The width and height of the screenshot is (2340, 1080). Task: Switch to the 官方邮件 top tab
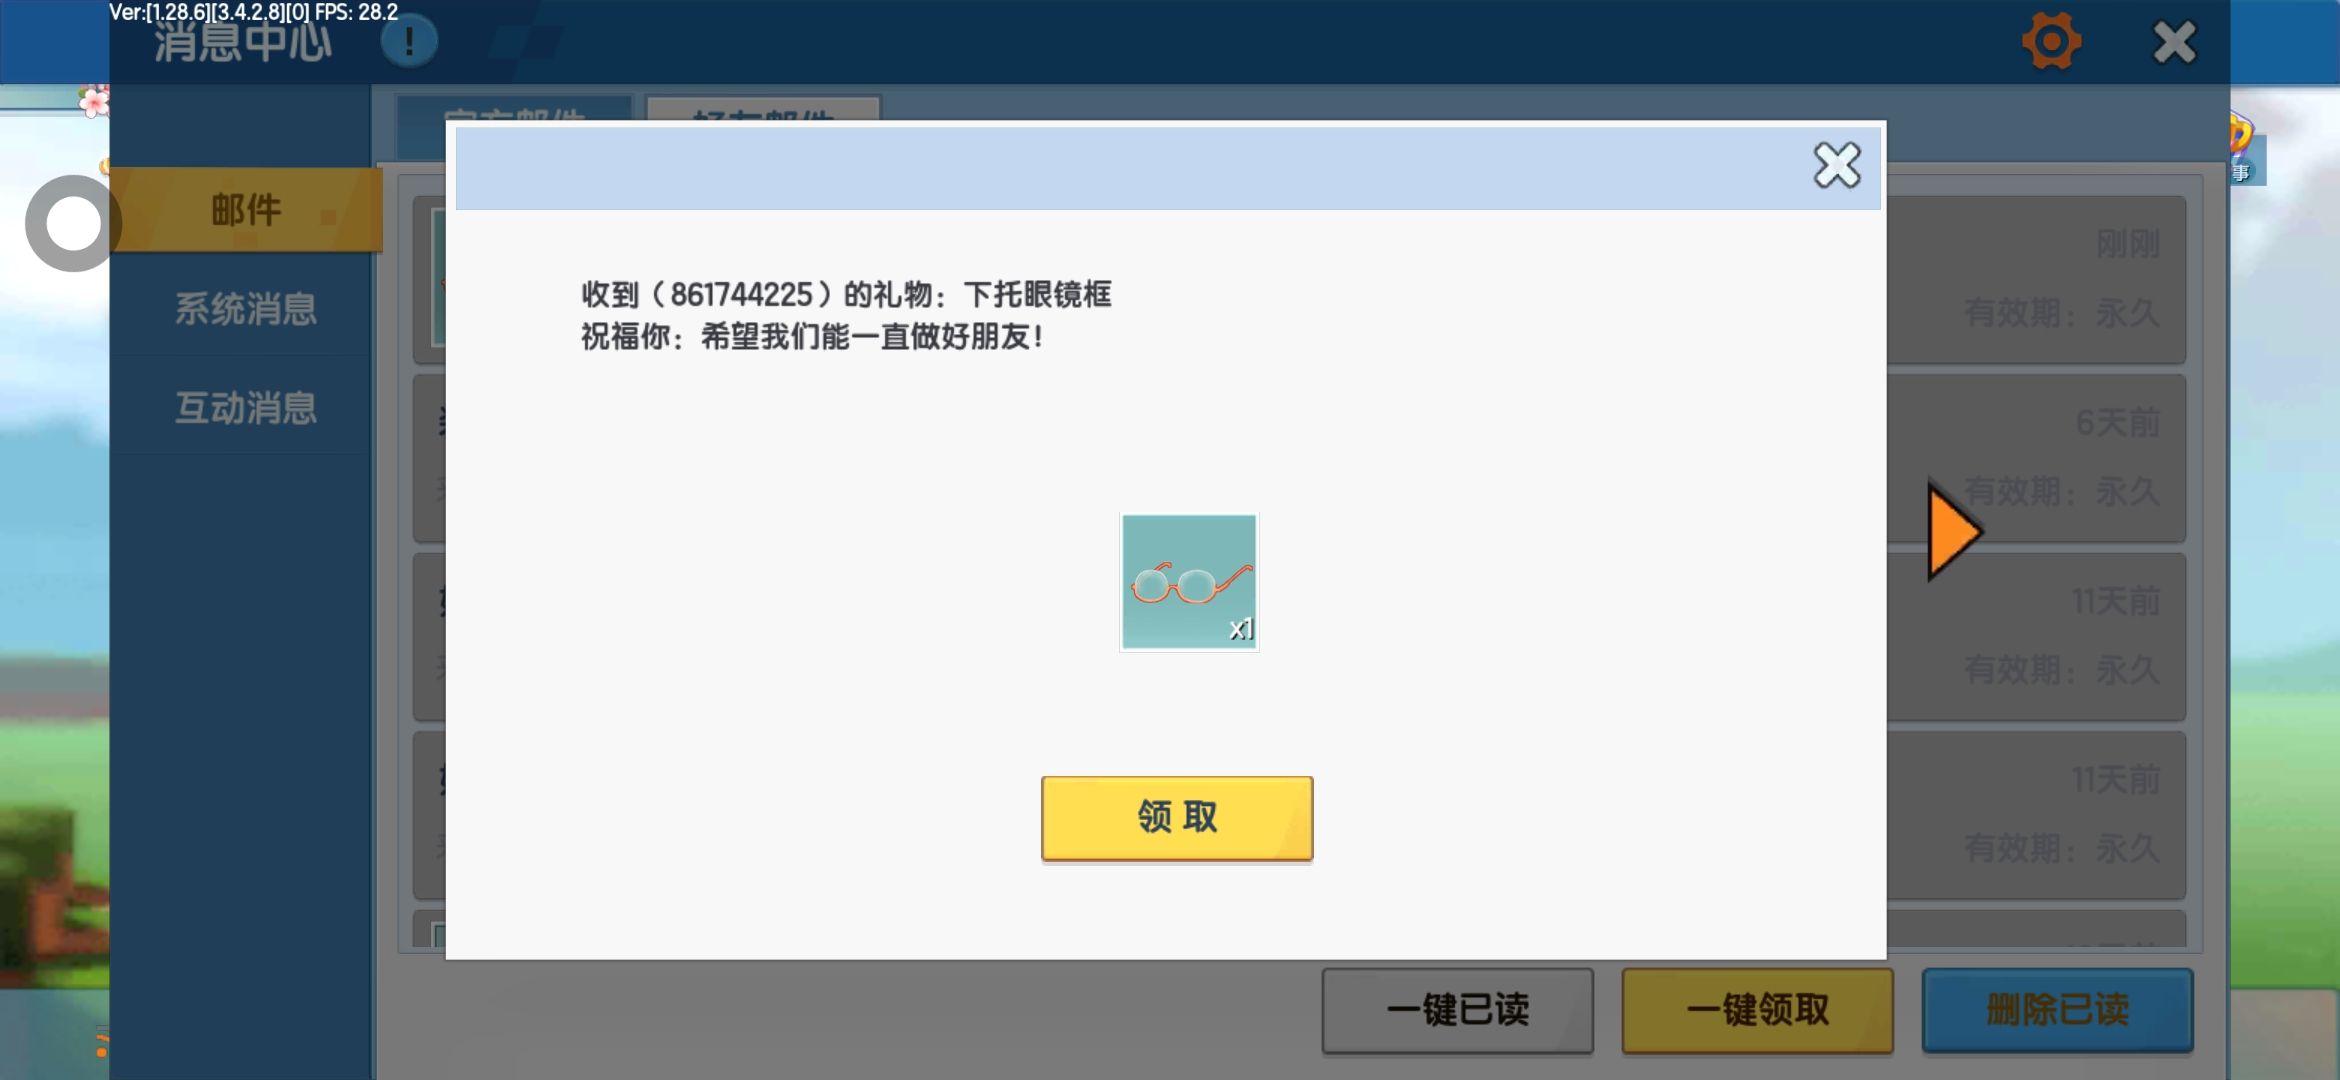514,110
